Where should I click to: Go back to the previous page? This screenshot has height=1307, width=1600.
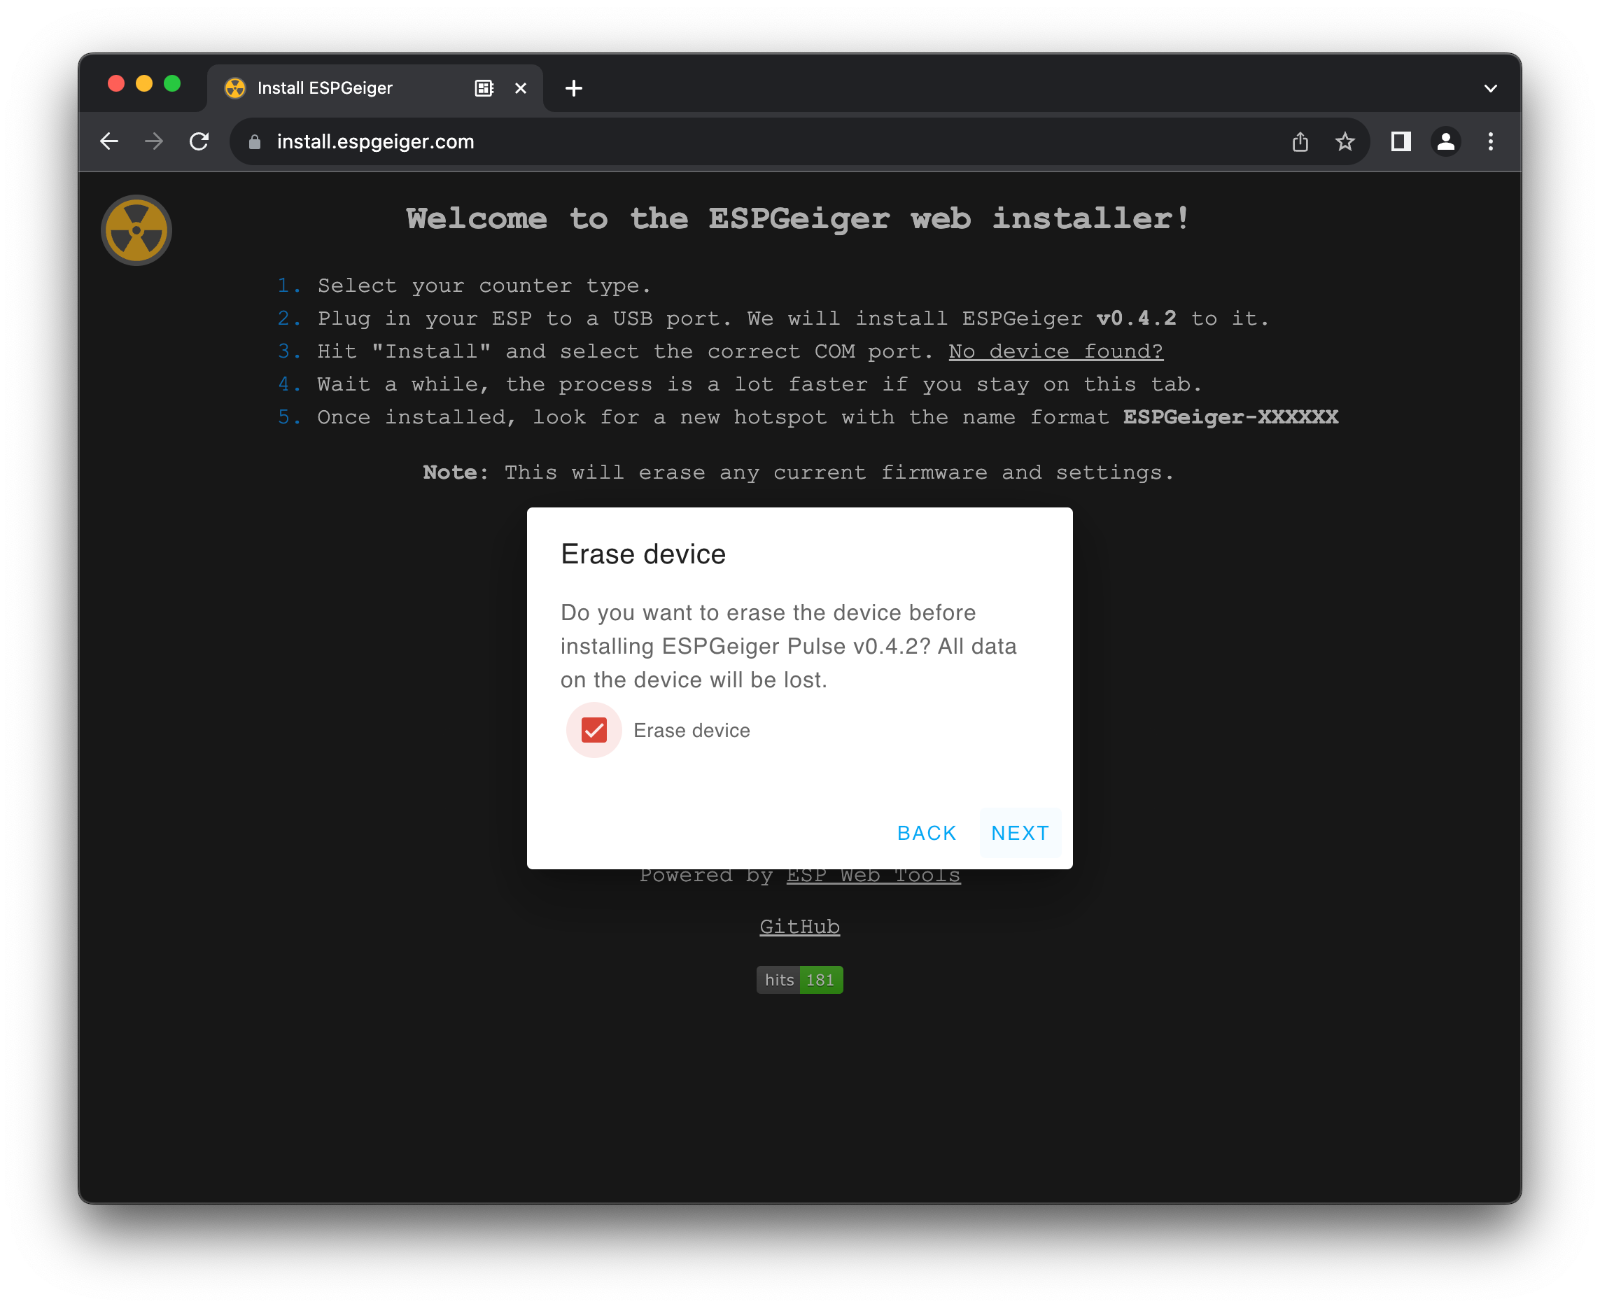click(109, 142)
